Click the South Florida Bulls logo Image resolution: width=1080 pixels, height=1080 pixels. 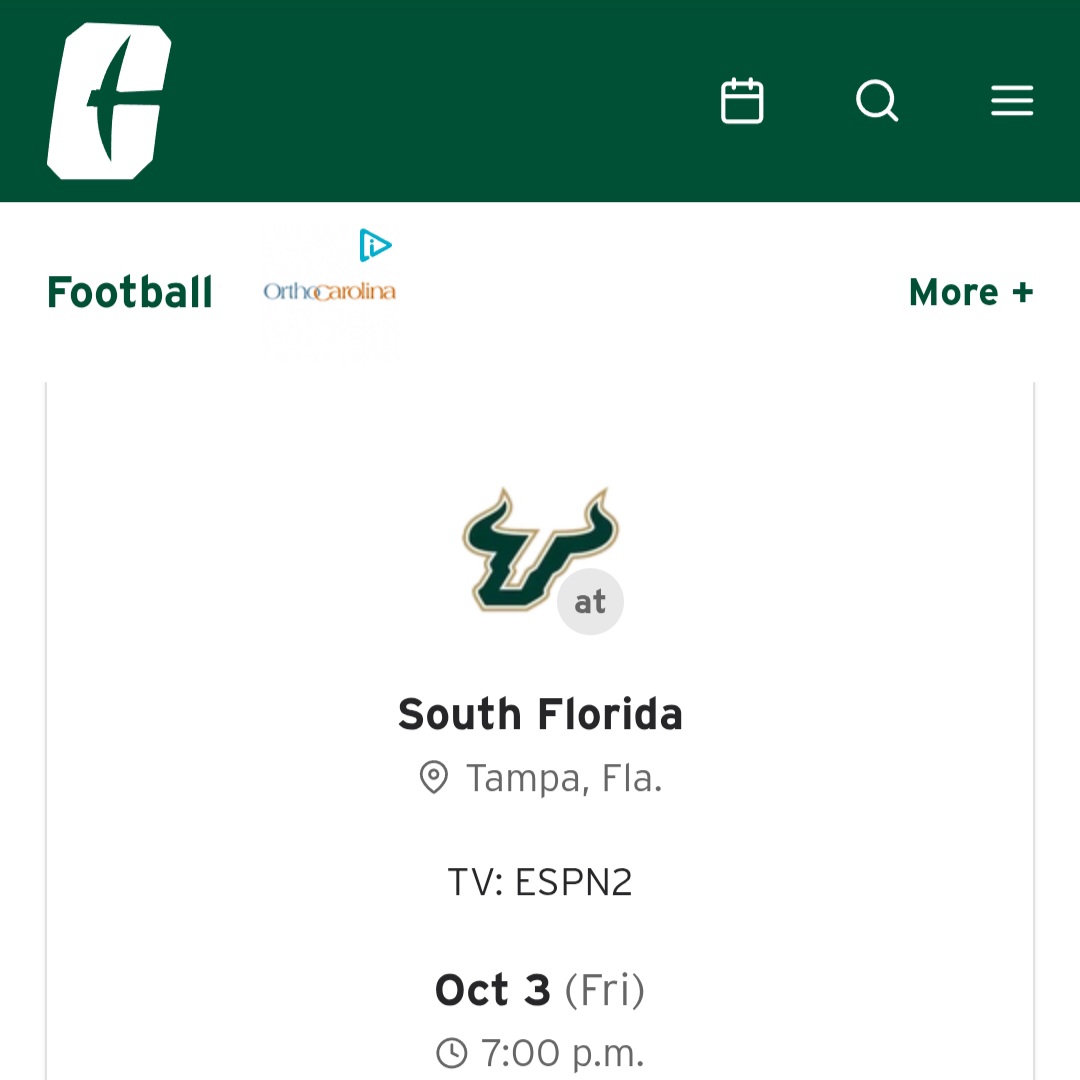pos(528,548)
